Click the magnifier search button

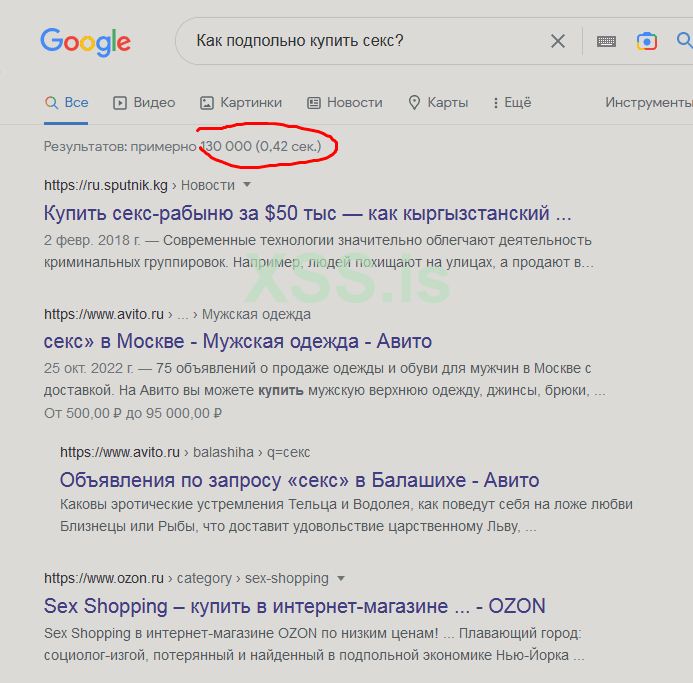[685, 40]
